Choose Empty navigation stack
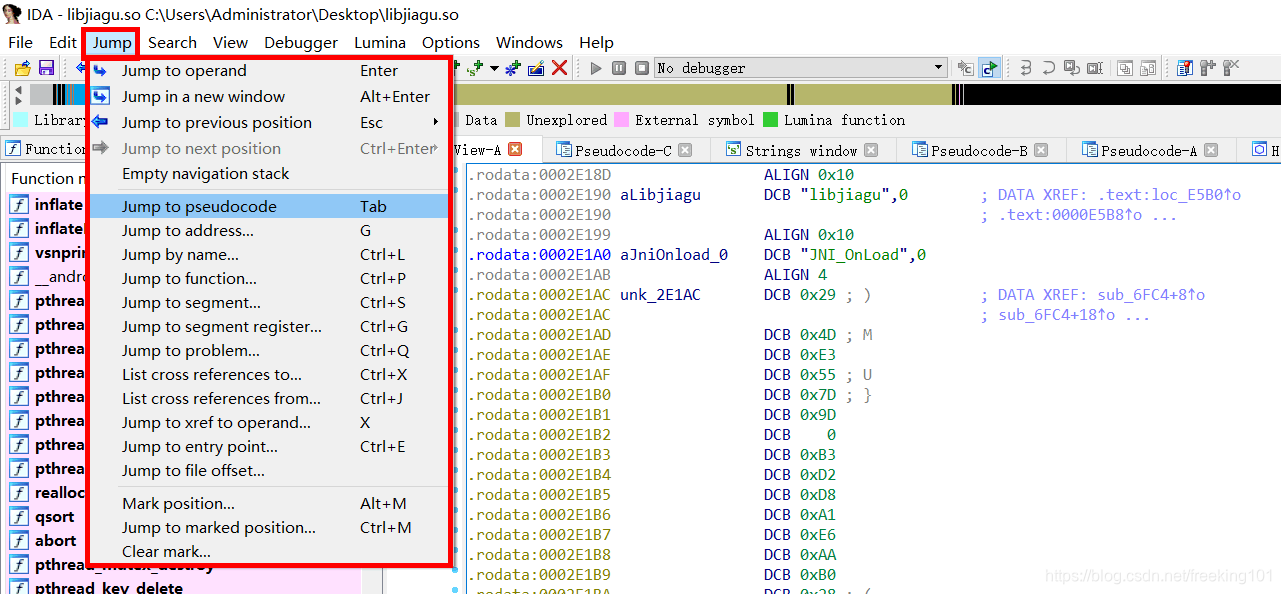This screenshot has height=594, width=1281. (268, 173)
